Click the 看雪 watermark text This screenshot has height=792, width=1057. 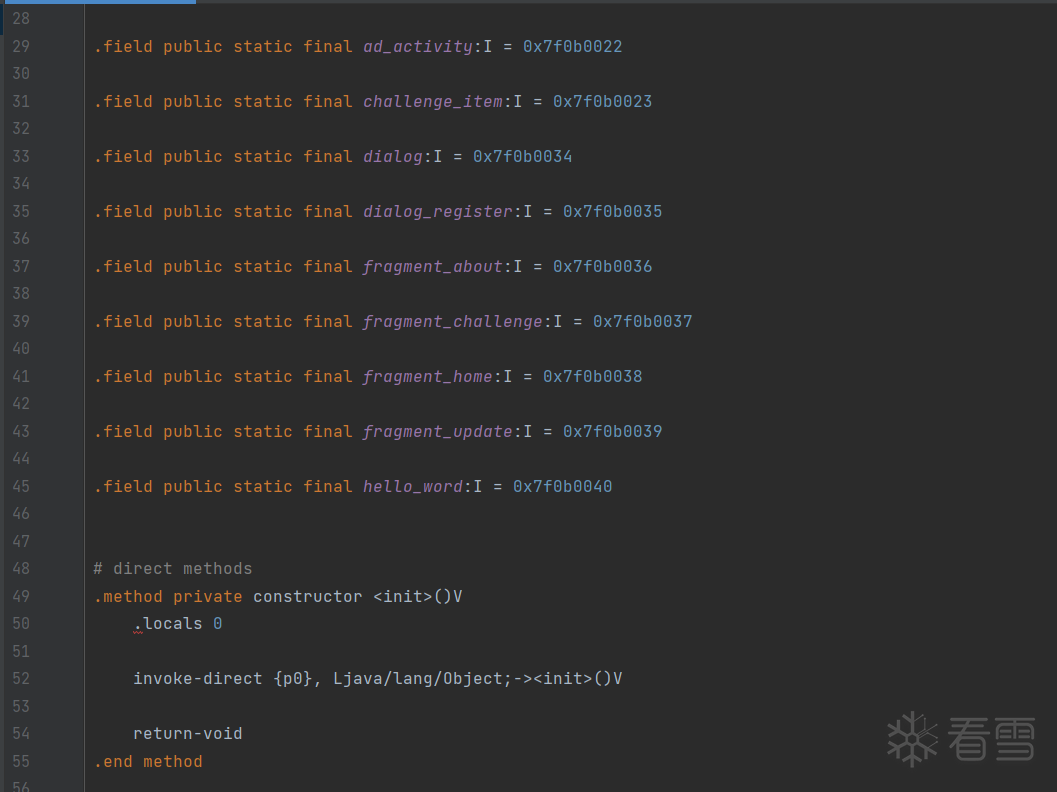pyautogui.click(x=993, y=739)
